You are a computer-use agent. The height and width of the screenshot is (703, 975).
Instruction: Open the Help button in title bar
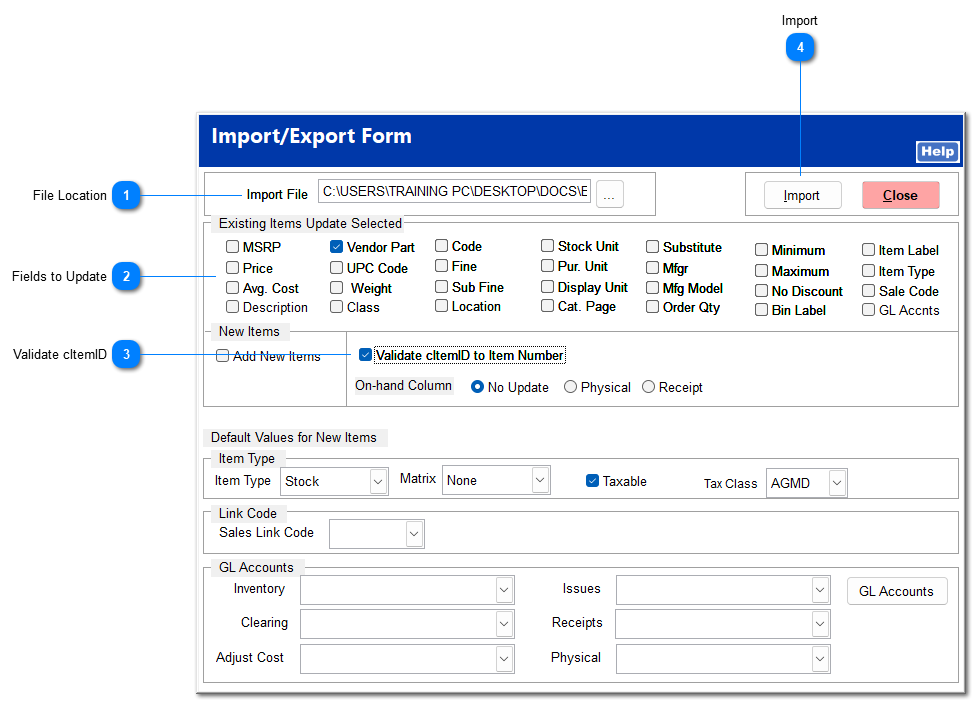pos(937,152)
